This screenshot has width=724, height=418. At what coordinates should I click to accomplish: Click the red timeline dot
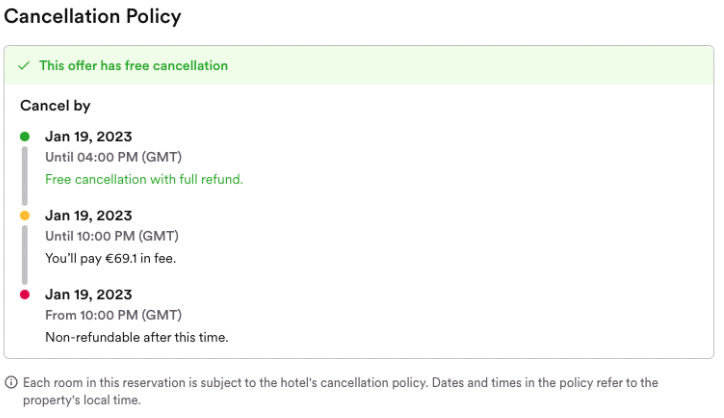click(25, 294)
